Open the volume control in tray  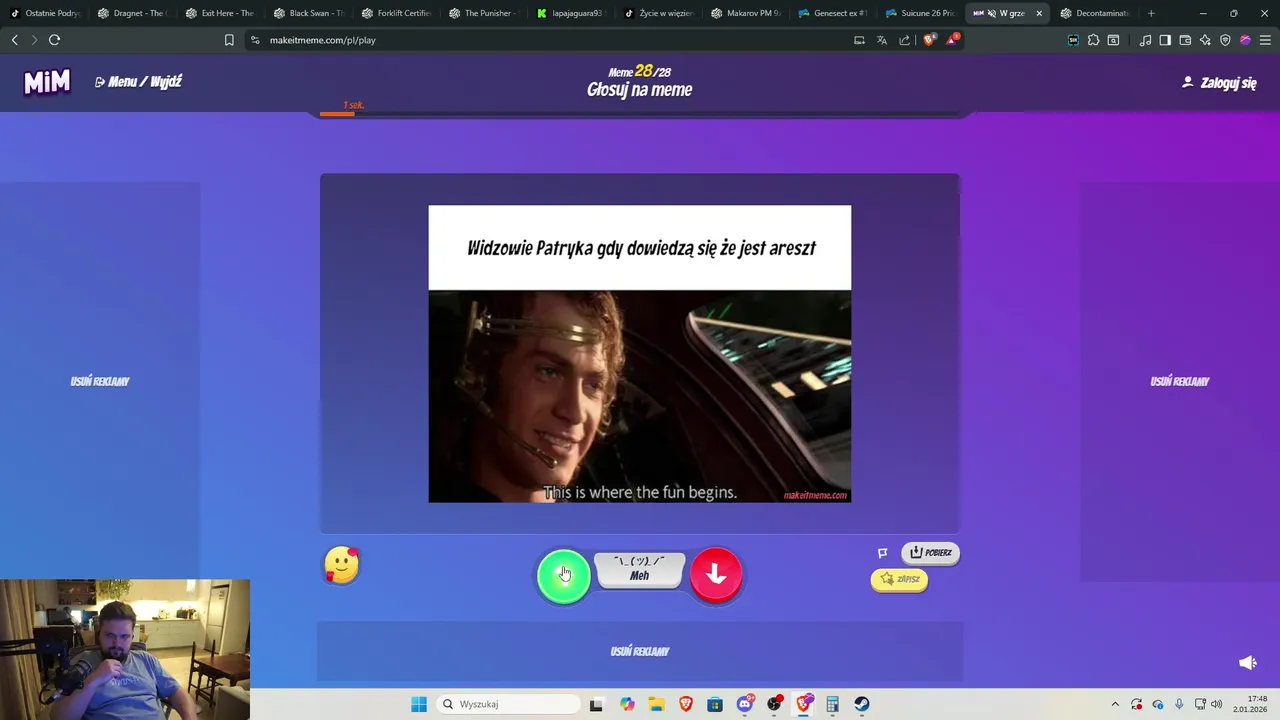tap(1217, 704)
